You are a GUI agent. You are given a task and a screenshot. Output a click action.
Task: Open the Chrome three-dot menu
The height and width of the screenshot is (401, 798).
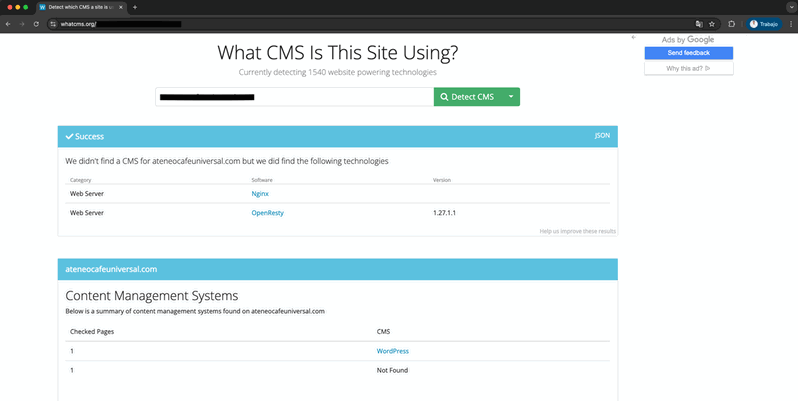click(791, 24)
